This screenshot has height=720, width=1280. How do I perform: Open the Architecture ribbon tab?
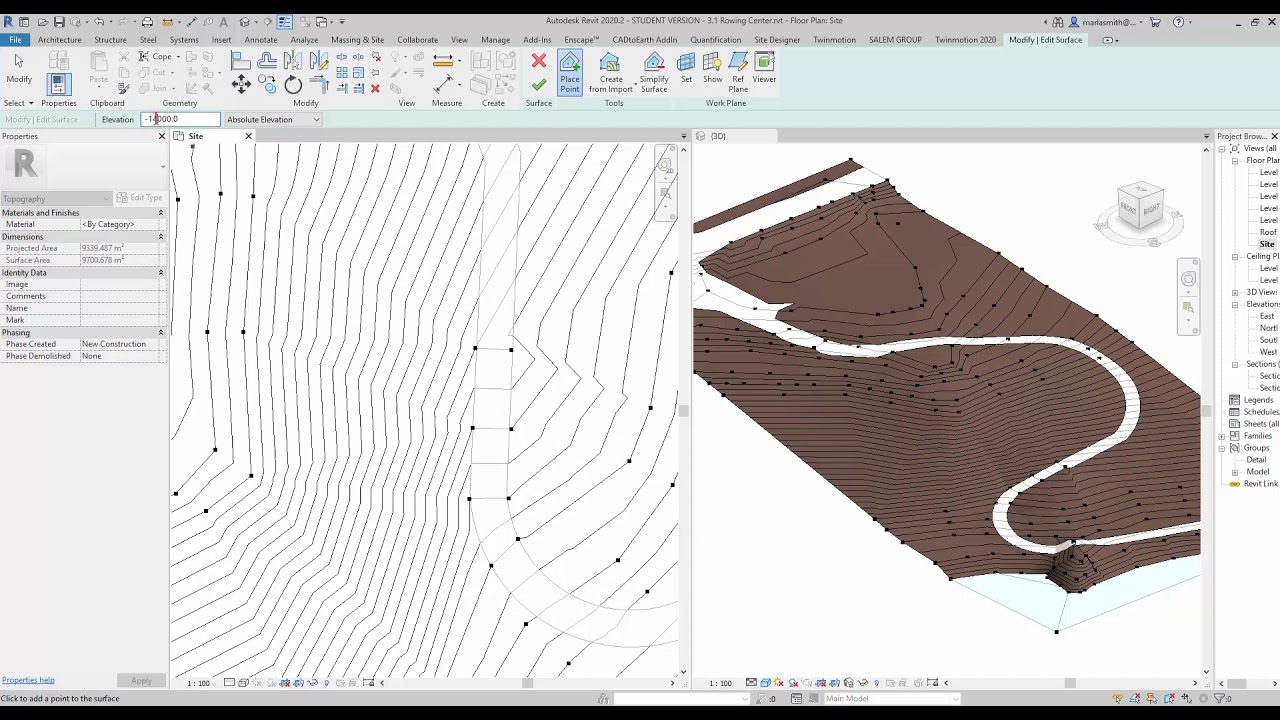click(x=59, y=40)
